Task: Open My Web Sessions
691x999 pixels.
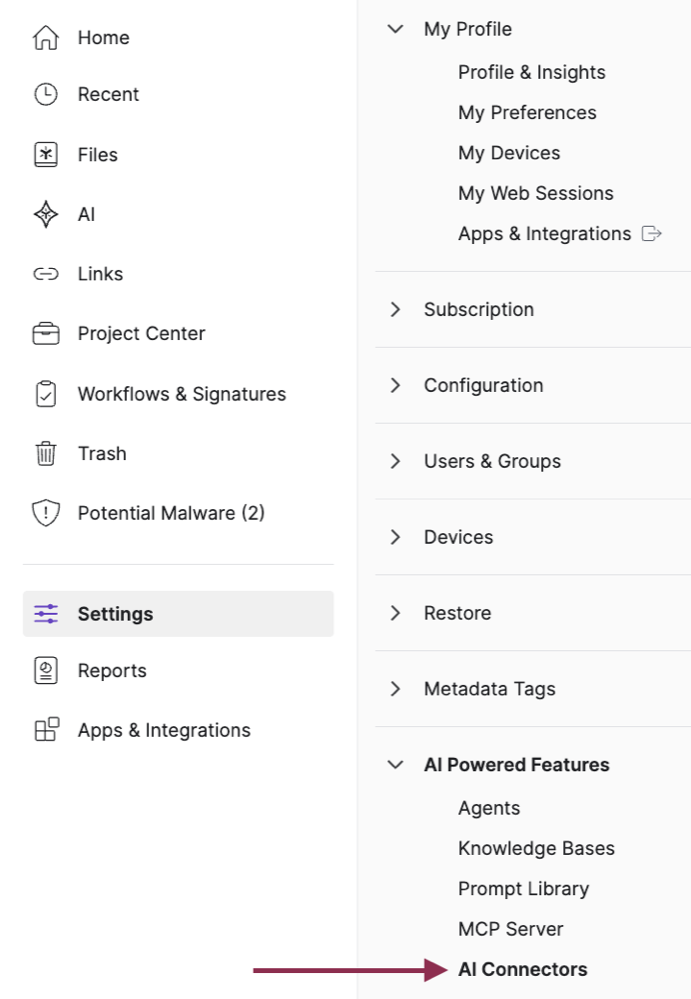Action: click(536, 194)
